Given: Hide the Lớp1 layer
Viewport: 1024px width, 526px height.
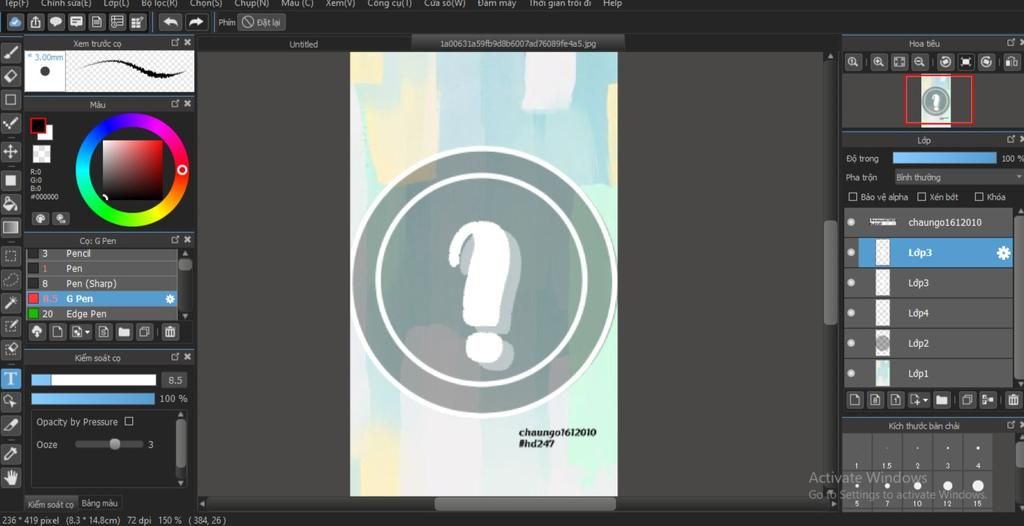Looking at the screenshot, I should point(851,374).
